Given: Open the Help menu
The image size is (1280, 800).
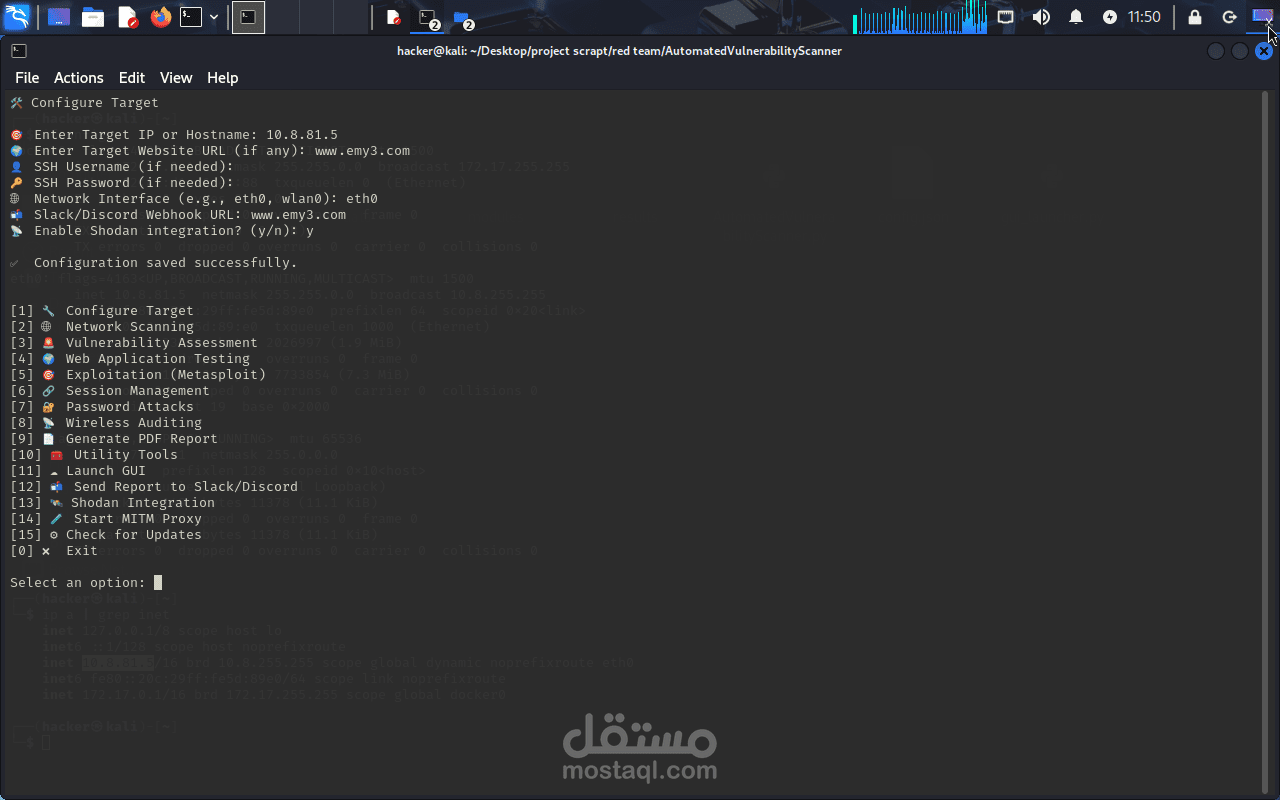Looking at the screenshot, I should coord(222,78).
